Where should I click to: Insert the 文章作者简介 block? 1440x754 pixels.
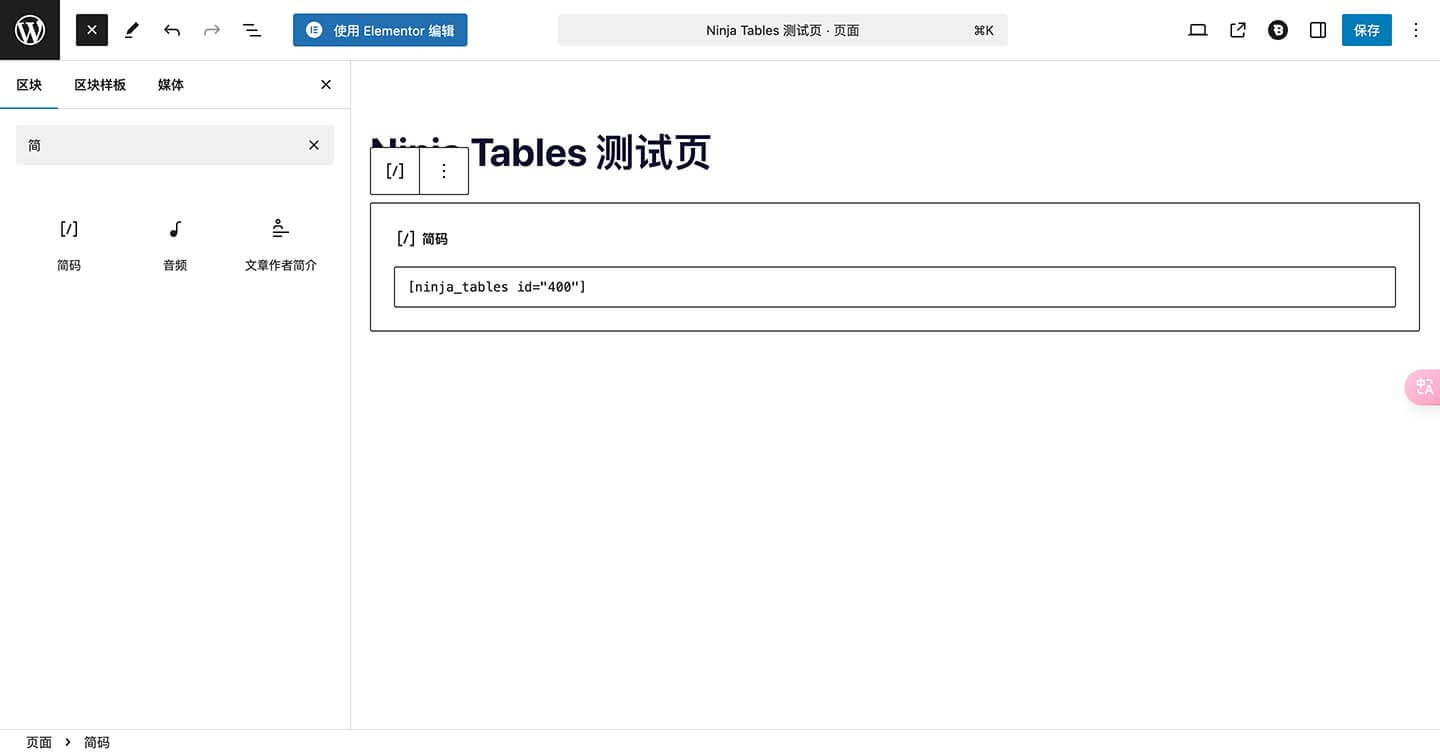281,245
